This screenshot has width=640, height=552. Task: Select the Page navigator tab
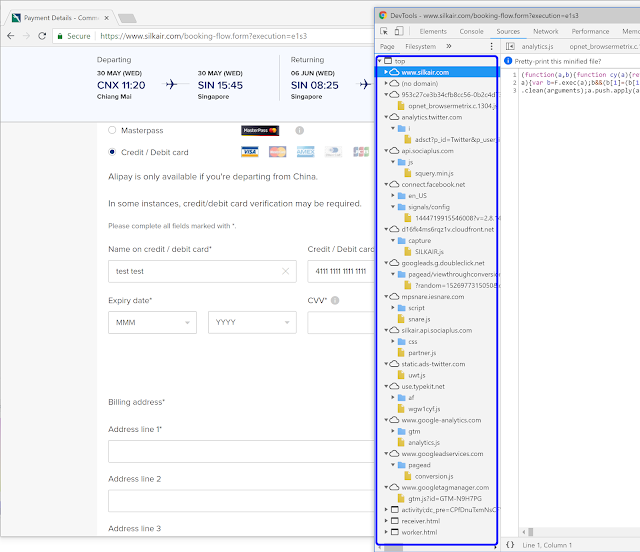pos(387,47)
